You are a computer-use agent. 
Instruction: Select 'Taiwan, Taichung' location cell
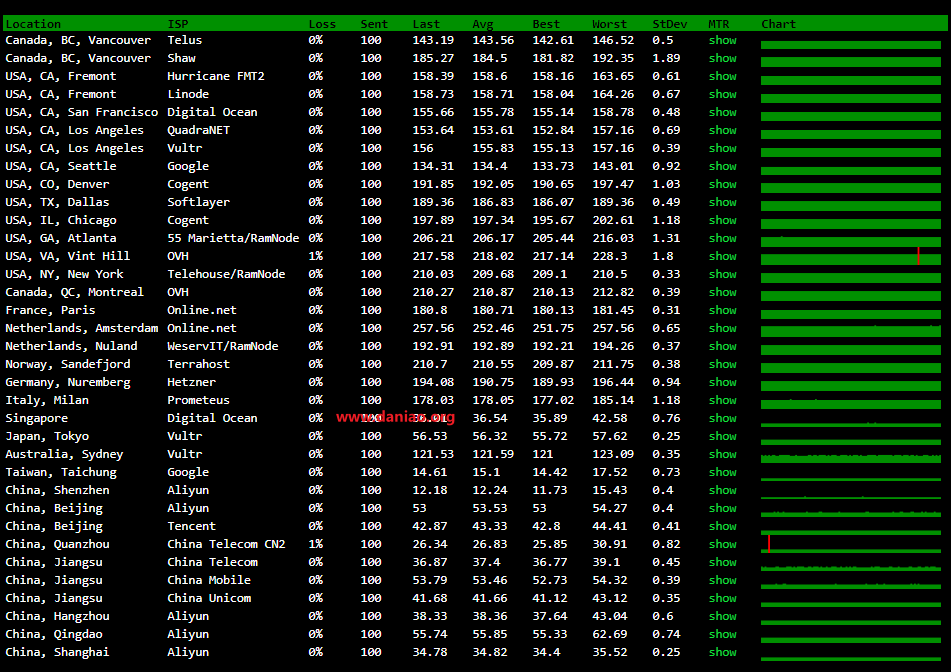coord(61,472)
